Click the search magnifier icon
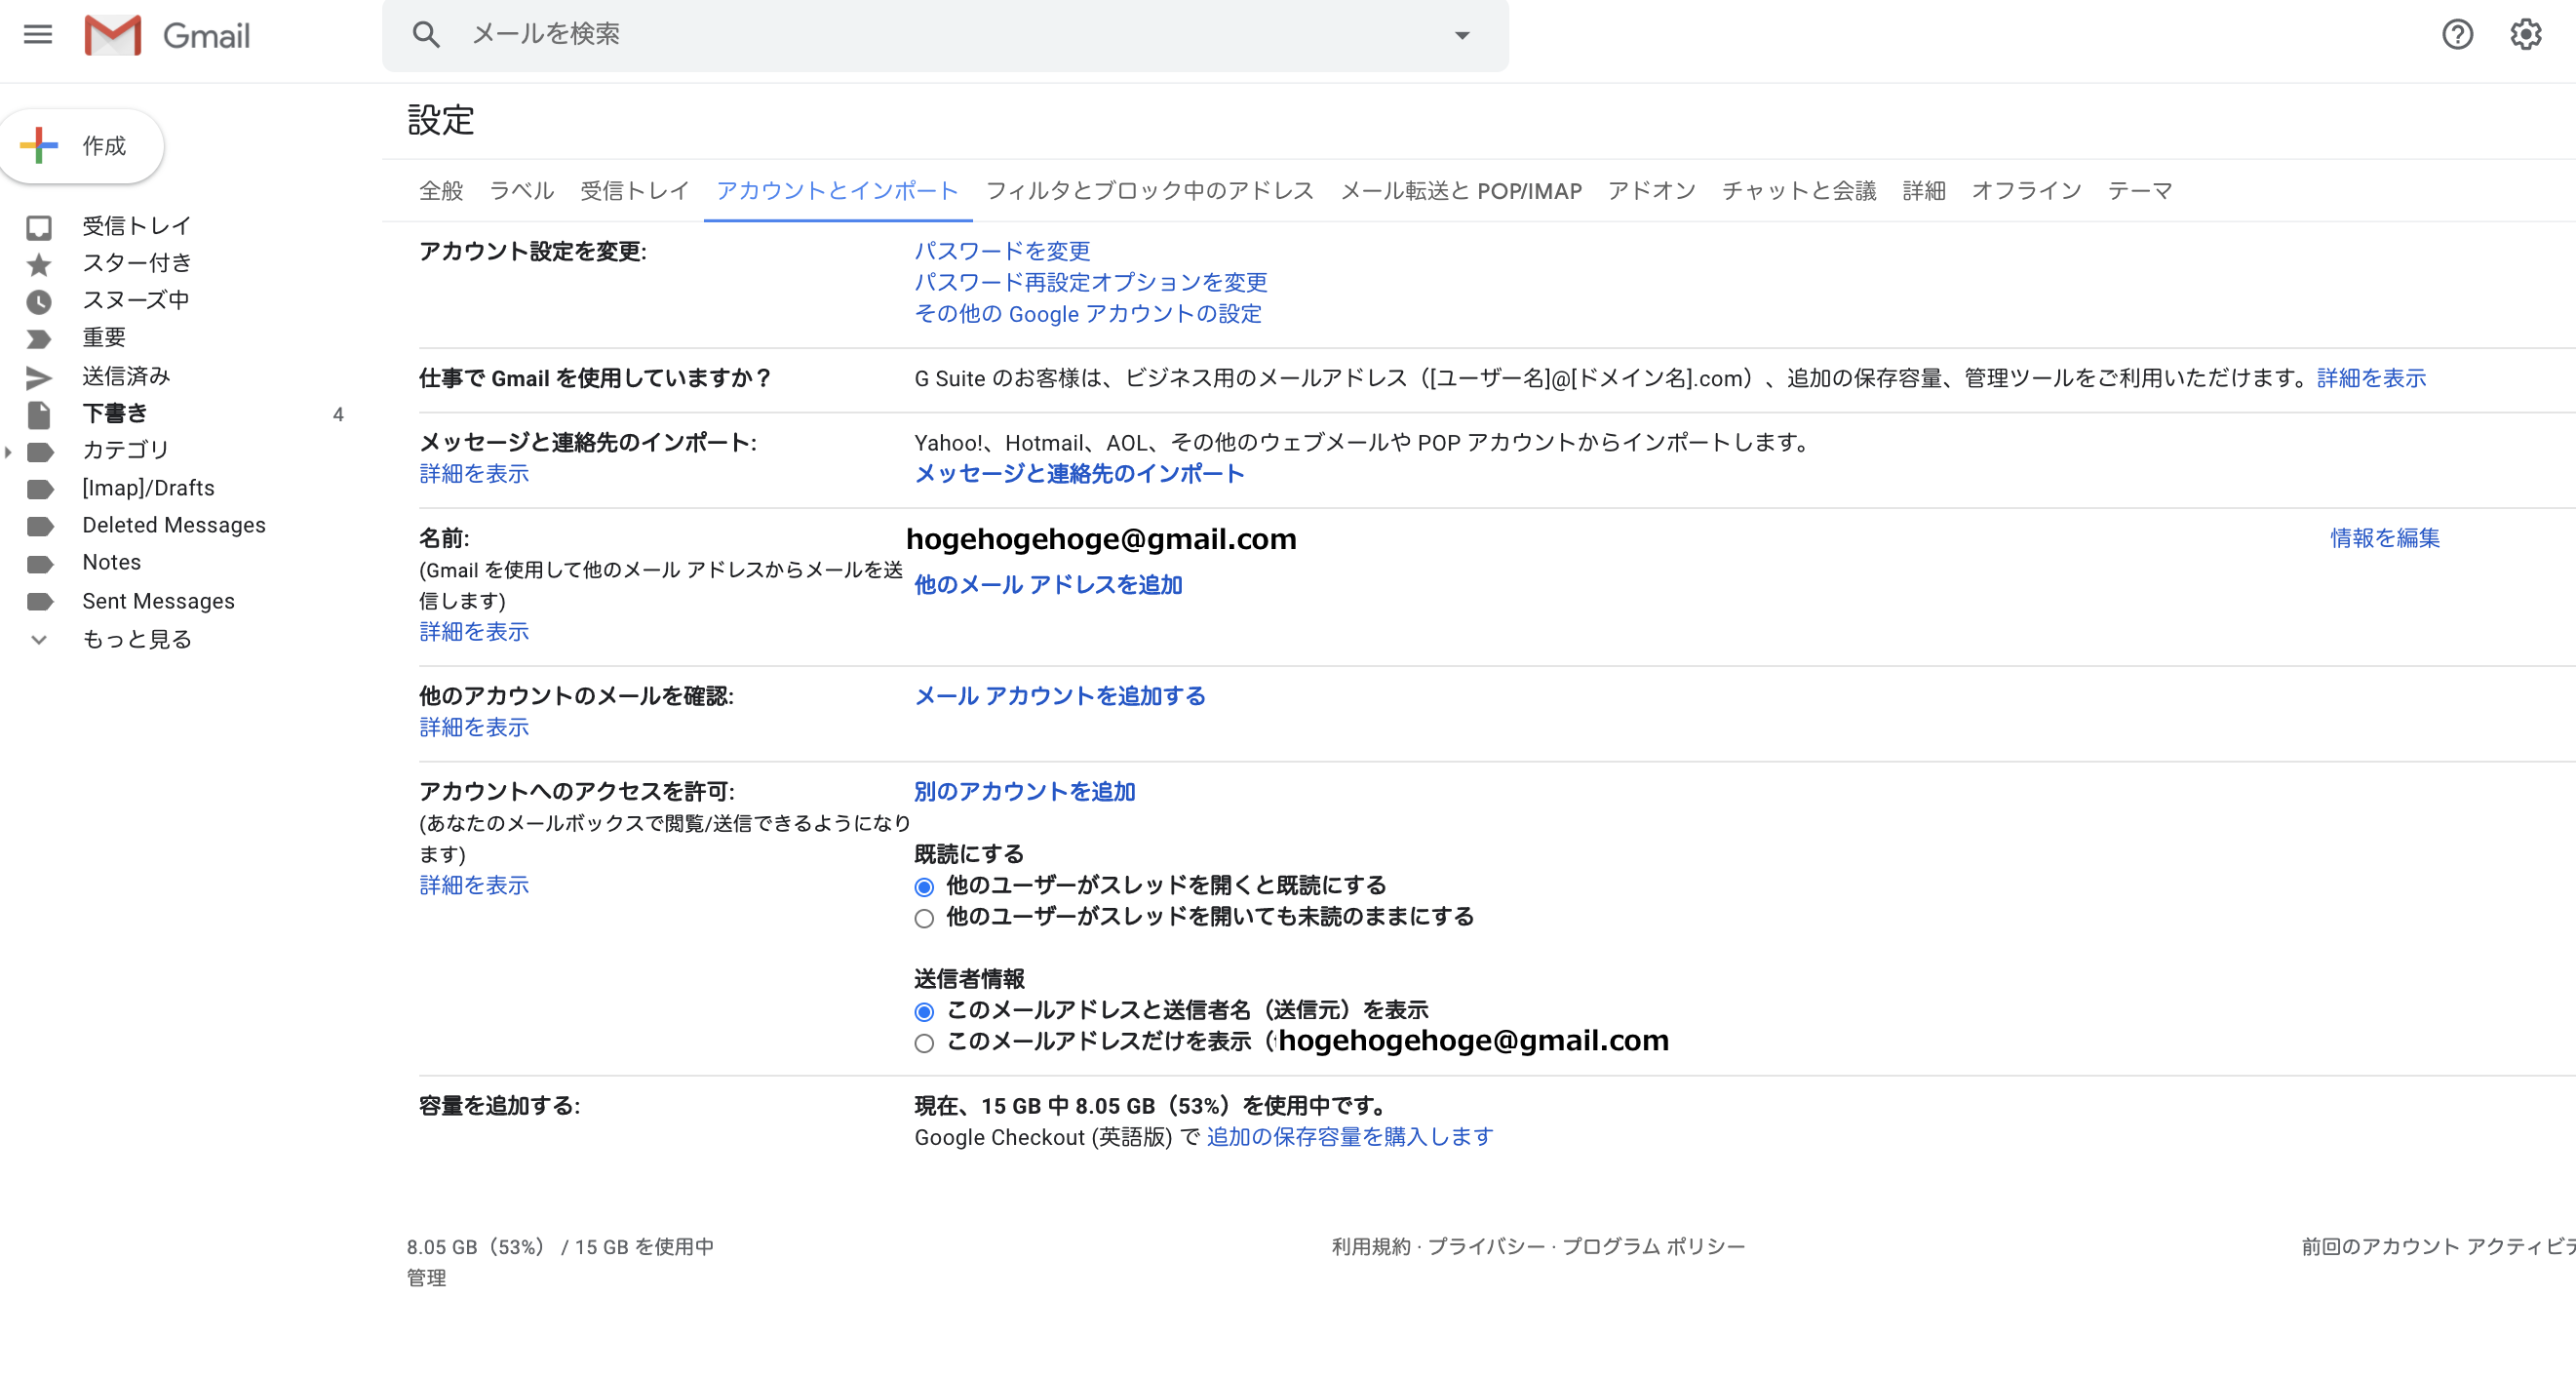The width and height of the screenshot is (2576, 1377). coord(426,35)
